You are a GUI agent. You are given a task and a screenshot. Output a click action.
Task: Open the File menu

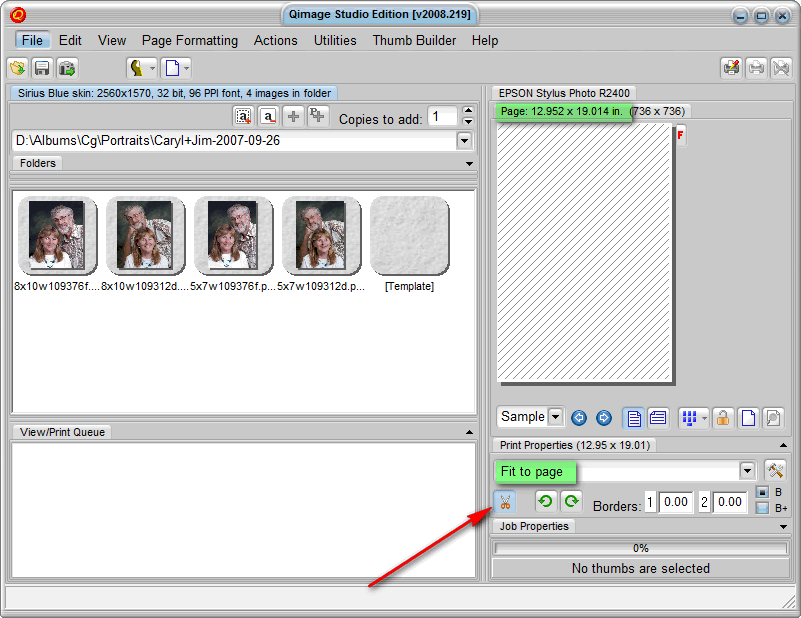click(x=32, y=40)
